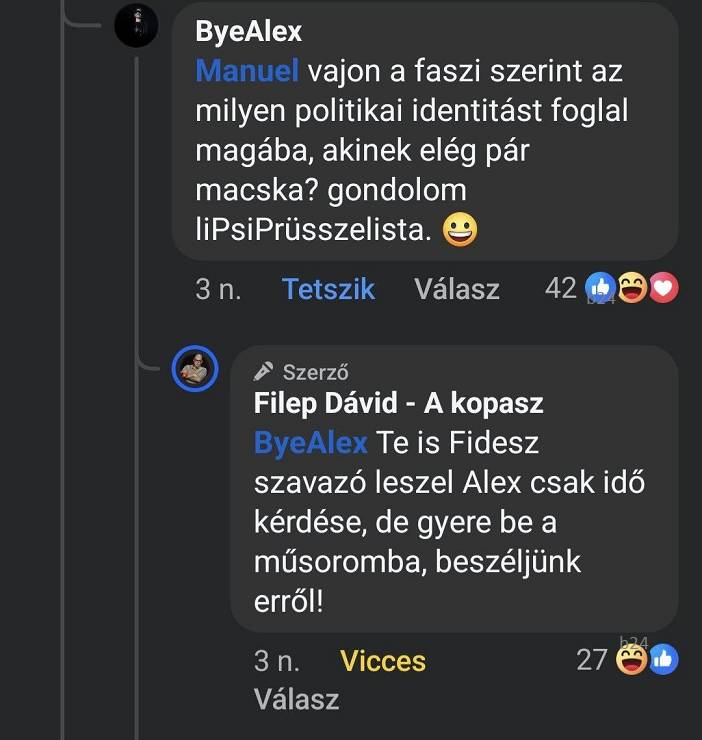Click the 42 reactions count
This screenshot has width=702, height=740.
click(x=561, y=288)
